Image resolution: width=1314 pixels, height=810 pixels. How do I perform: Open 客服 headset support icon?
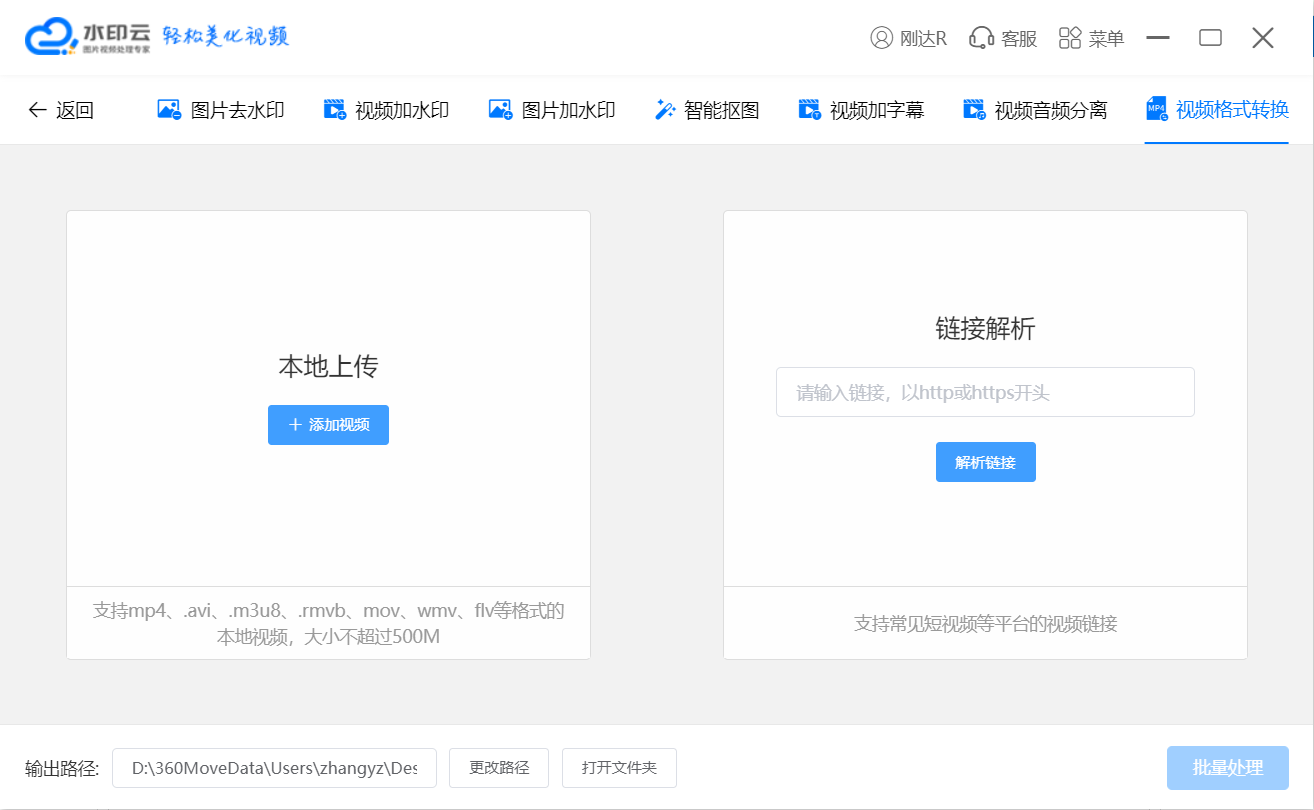981,38
